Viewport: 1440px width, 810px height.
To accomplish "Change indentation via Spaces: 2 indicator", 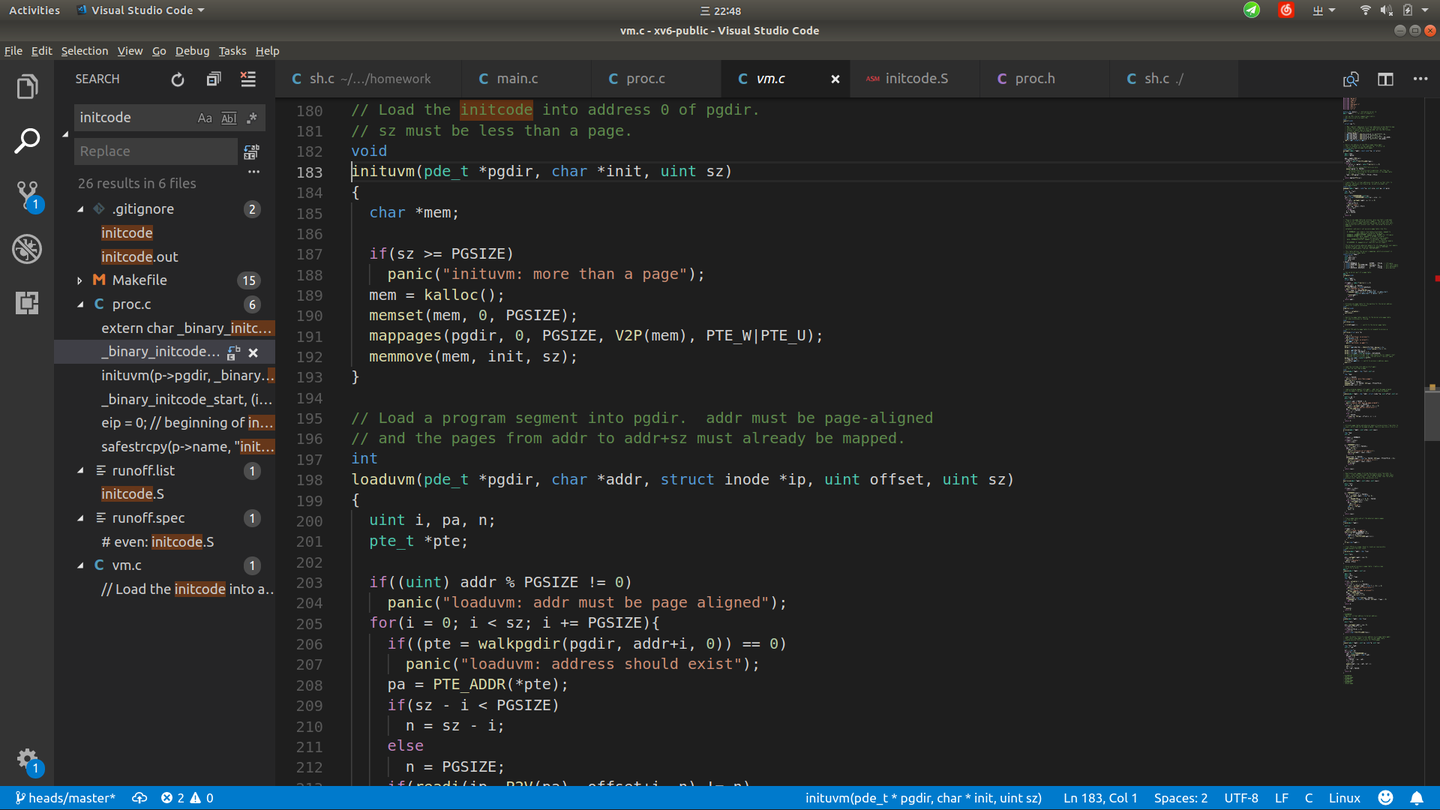I will click(1180, 798).
